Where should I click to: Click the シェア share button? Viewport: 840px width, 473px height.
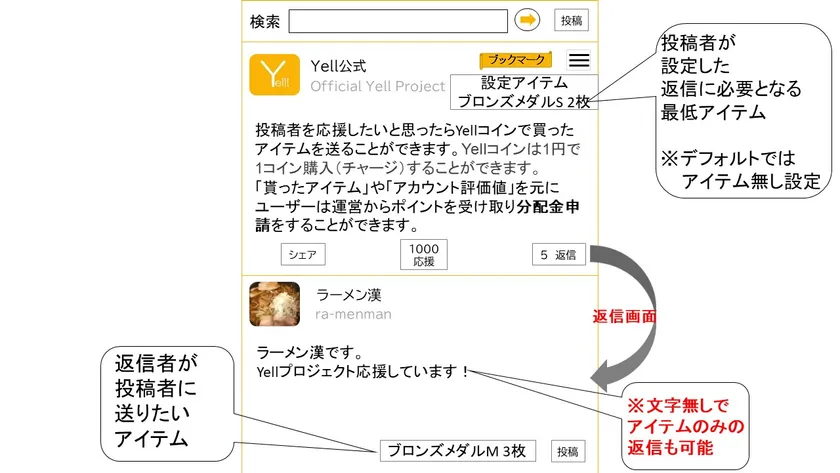pos(303,254)
